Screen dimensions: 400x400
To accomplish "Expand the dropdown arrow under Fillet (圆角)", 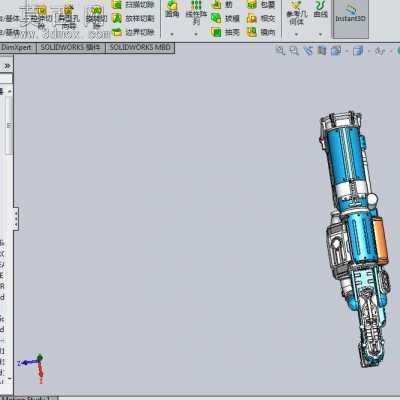I will pyautogui.click(x=172, y=34).
